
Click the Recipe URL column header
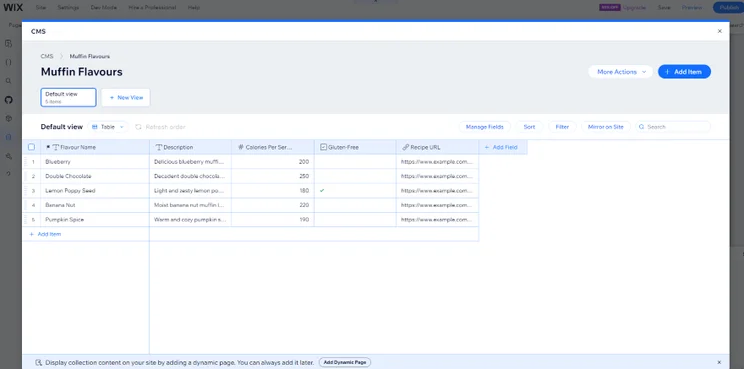coord(437,148)
